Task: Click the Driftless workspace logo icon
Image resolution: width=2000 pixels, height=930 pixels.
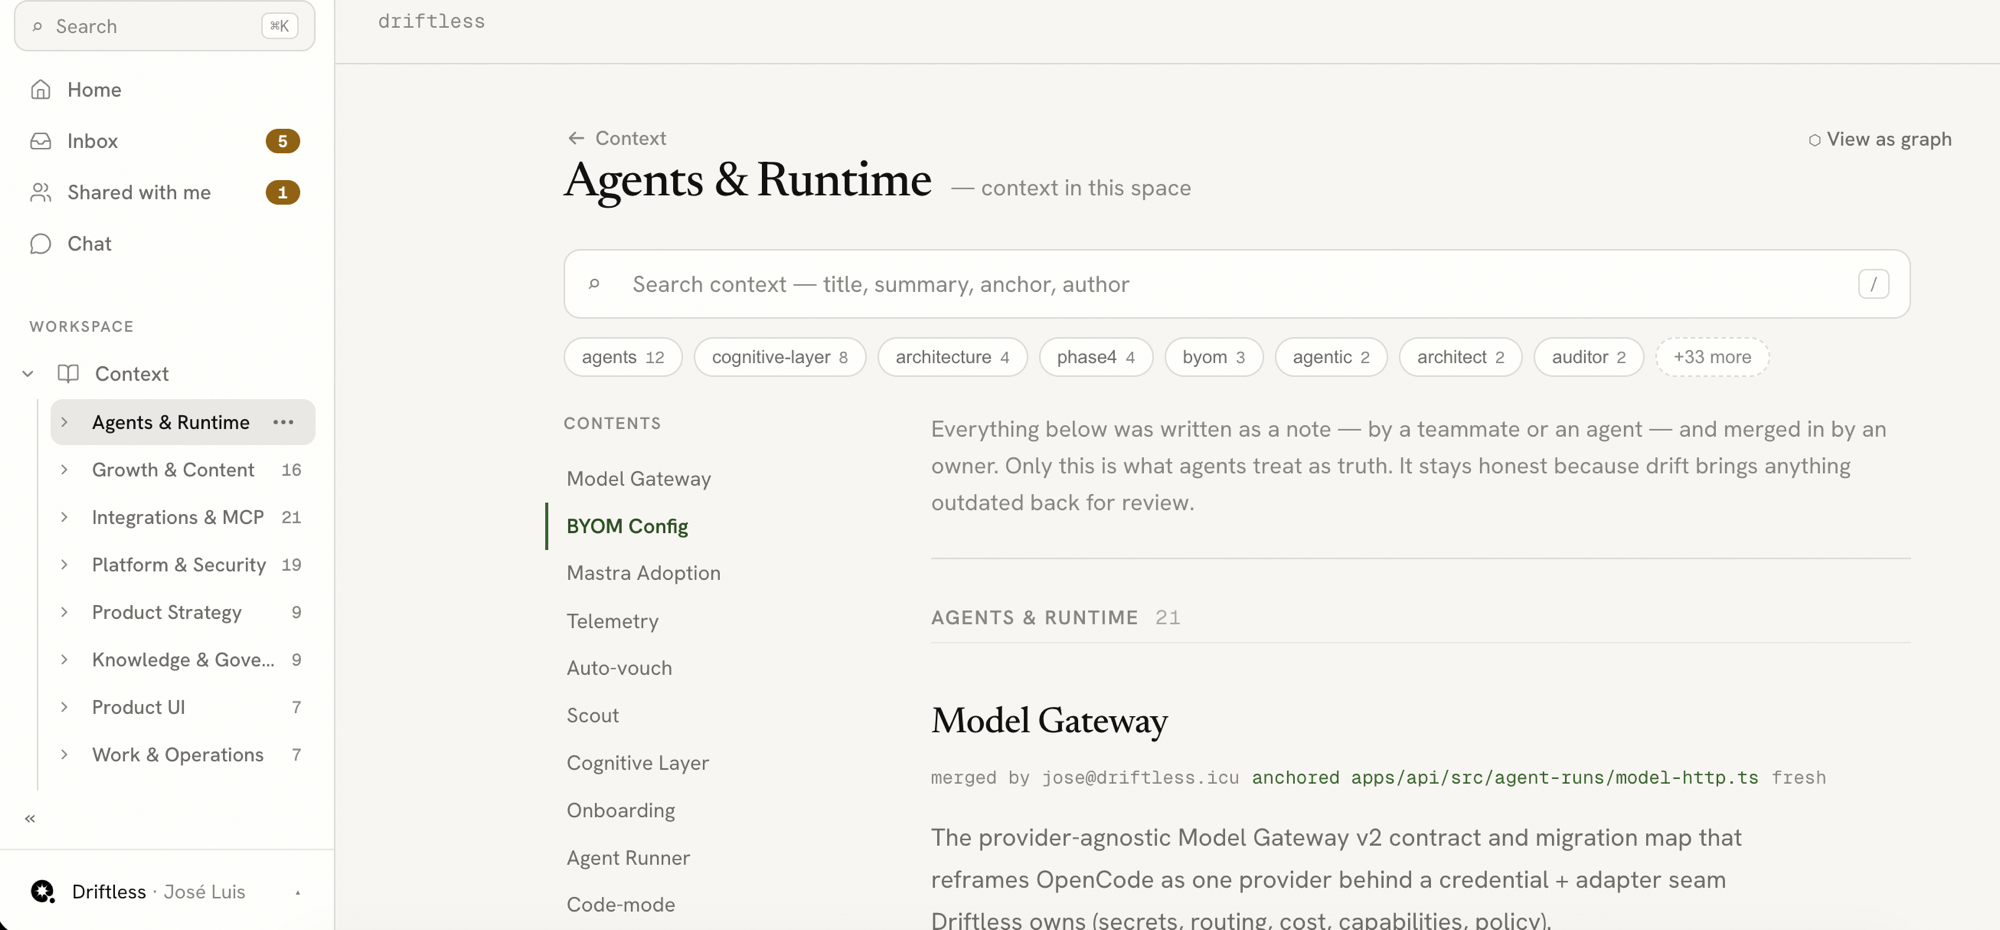Action: click(x=43, y=891)
